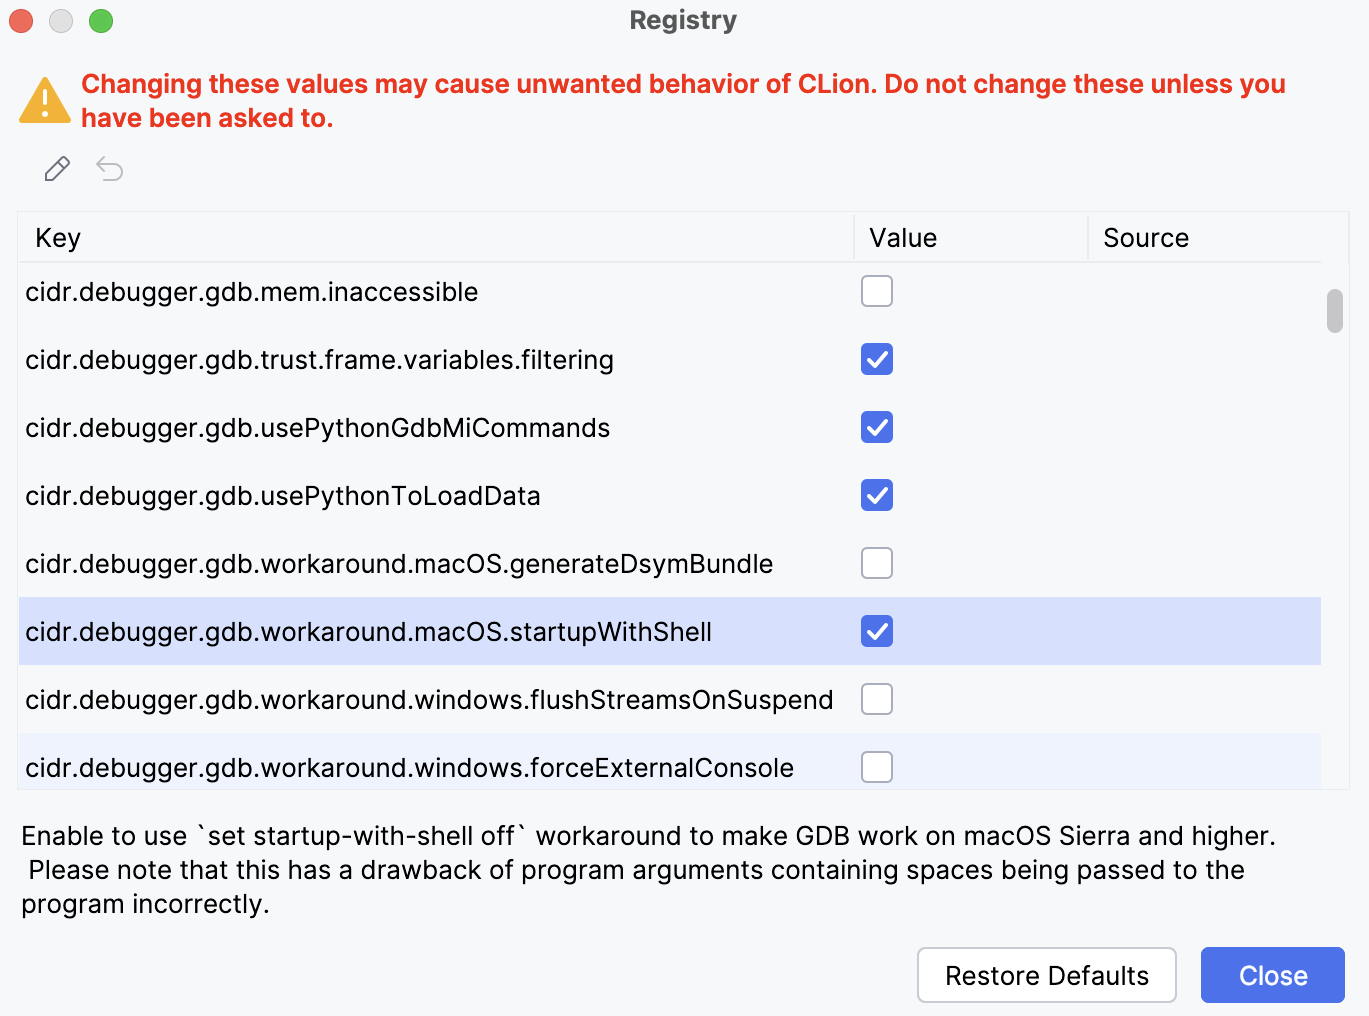
Task: Enable macOS.generateDsymBundle checkbox
Action: tap(876, 563)
